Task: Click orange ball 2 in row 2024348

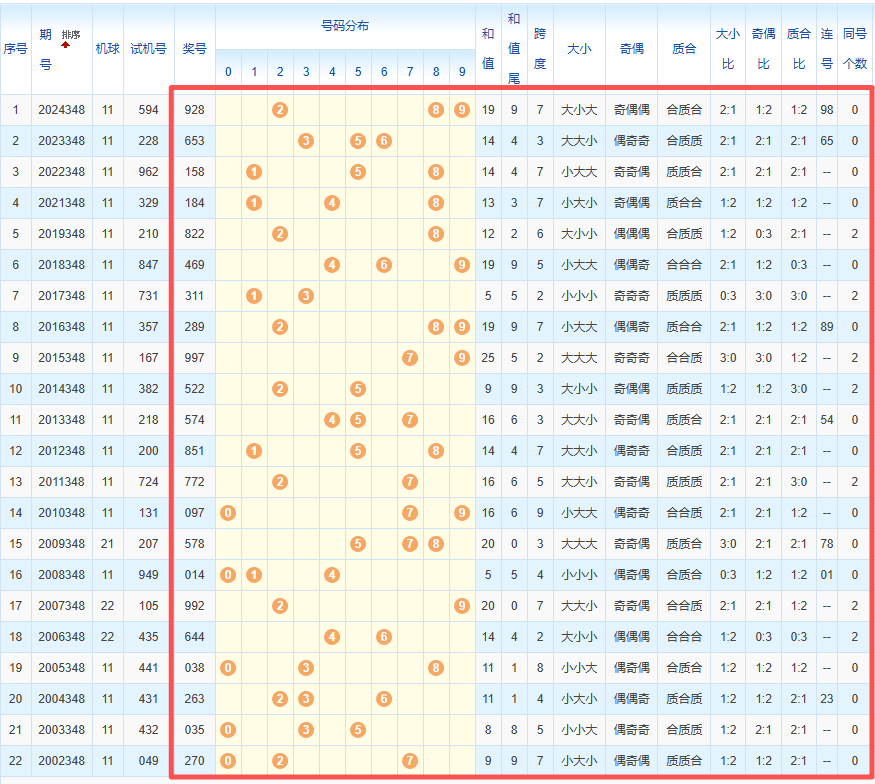Action: (280, 110)
